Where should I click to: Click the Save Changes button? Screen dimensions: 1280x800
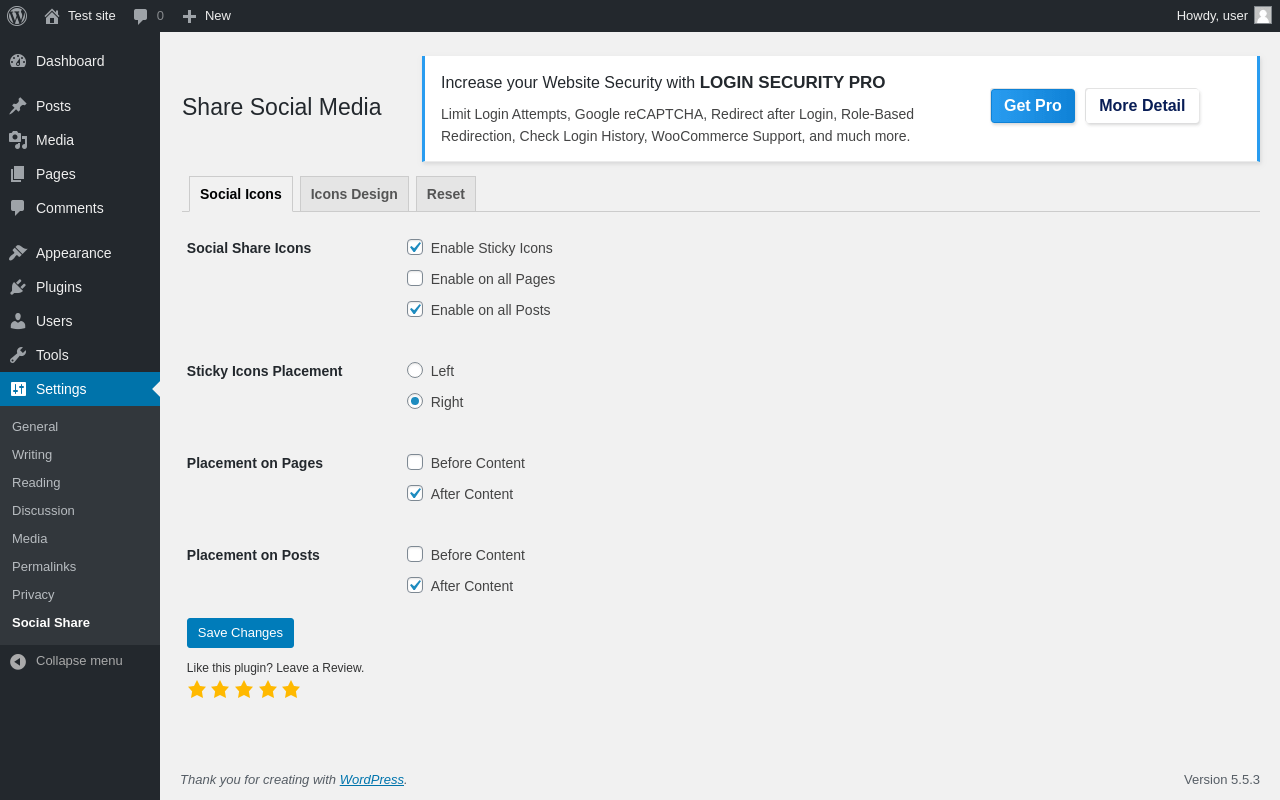click(x=240, y=633)
